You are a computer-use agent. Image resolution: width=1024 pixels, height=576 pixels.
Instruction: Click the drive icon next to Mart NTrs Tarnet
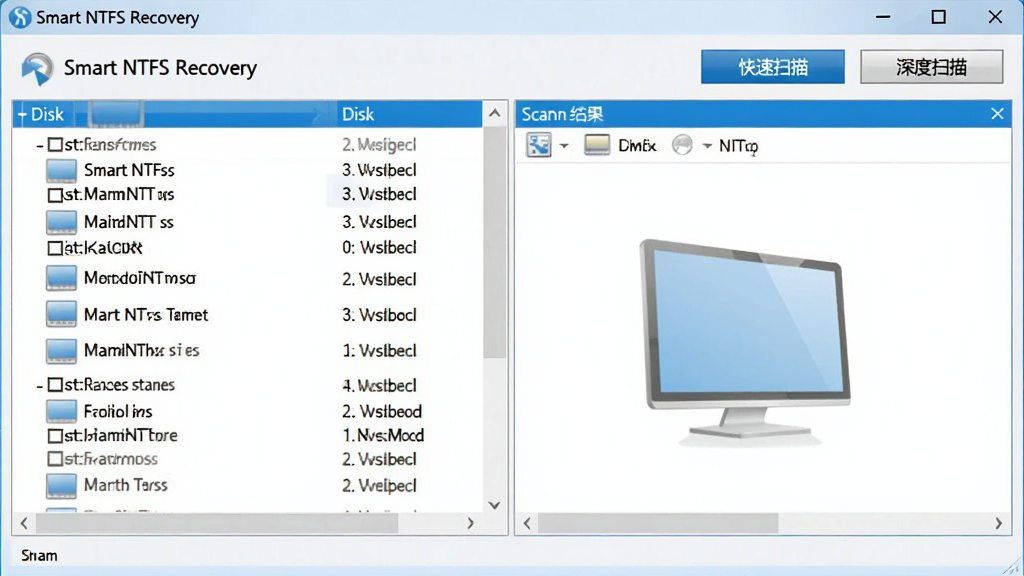pos(61,314)
